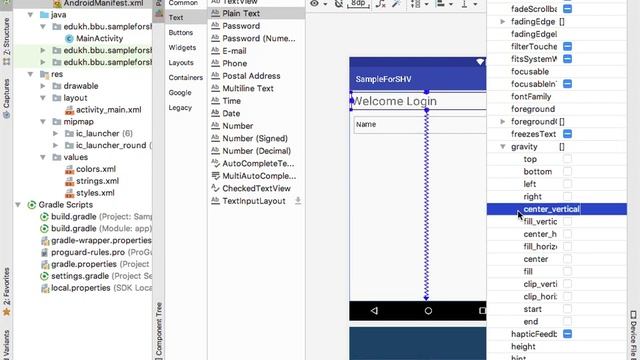Toggle the hapticFeedback blue minus box
The width and height of the screenshot is (640, 360).
coord(567,334)
